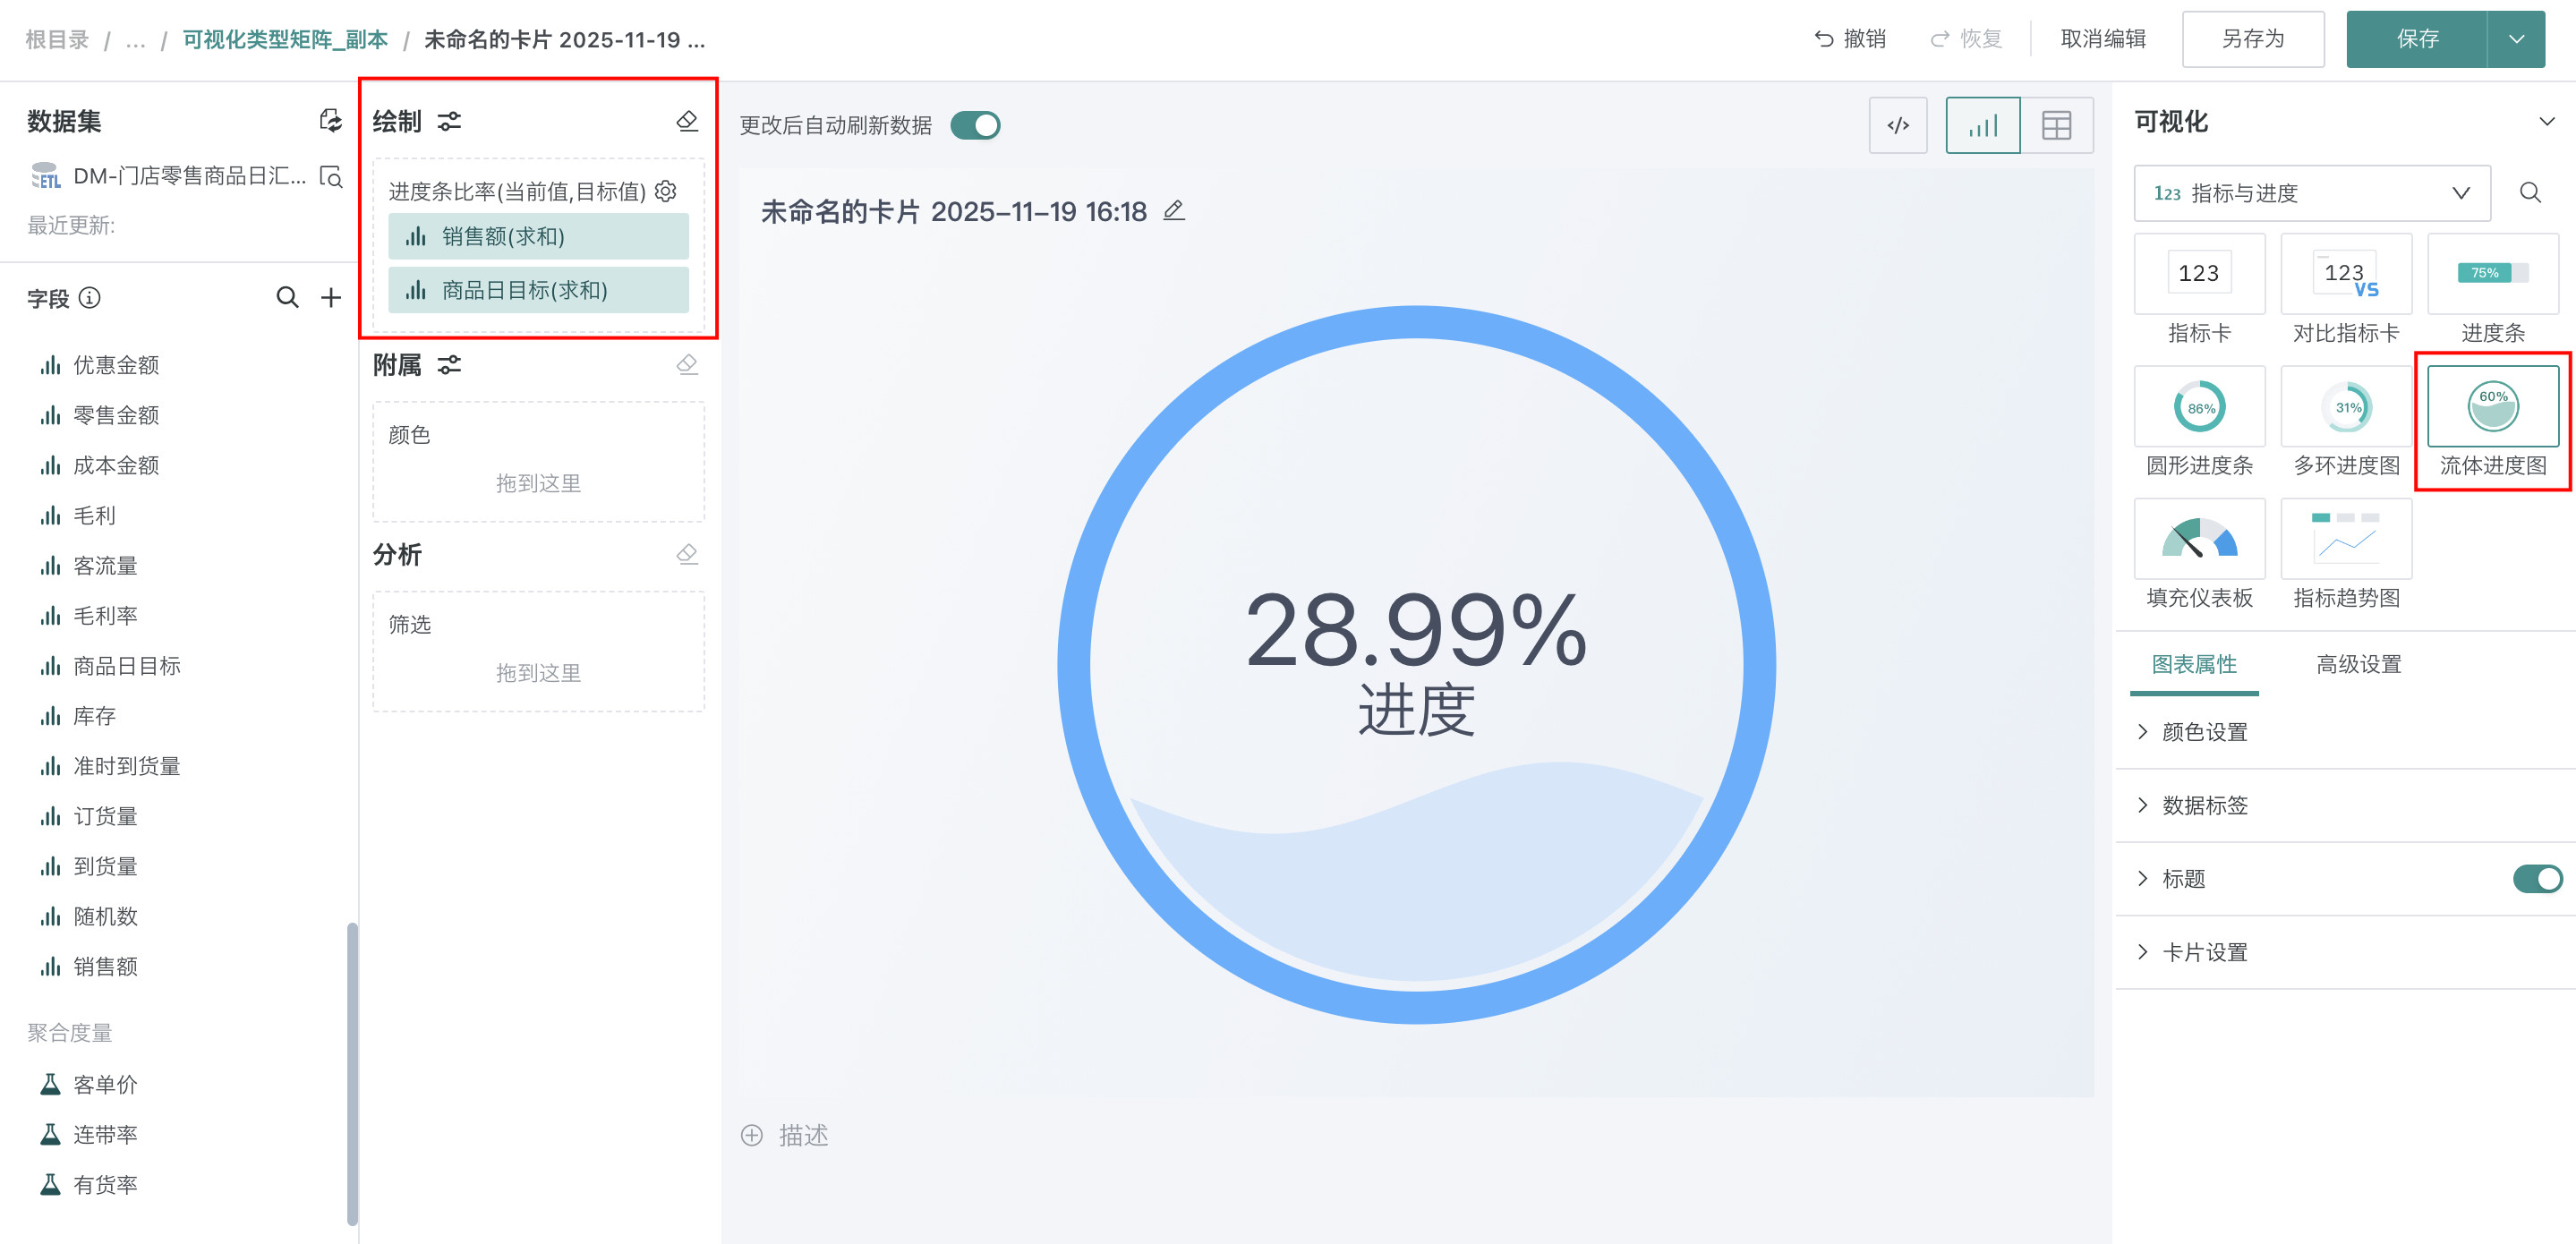Open the dropdown arrow beside 保存
Viewport: 2576px width, 1244px height.
[2516, 39]
